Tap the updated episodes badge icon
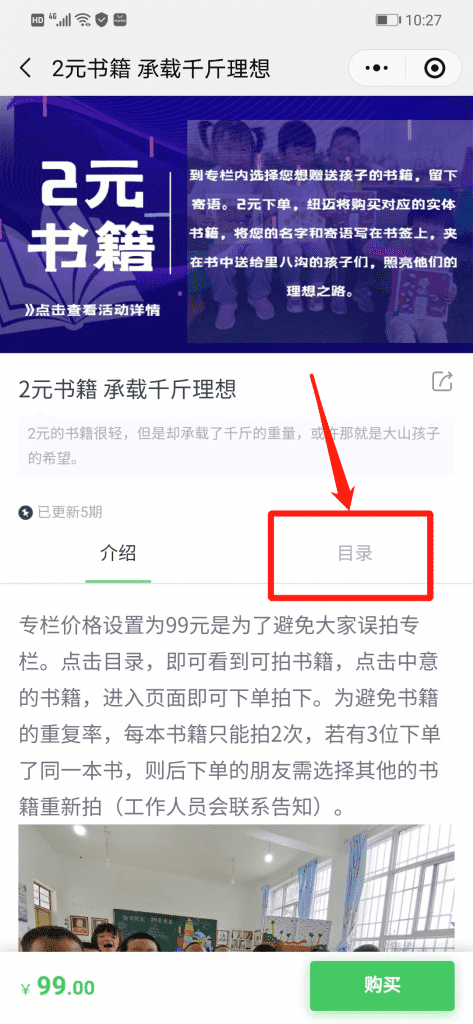 pos(25,513)
